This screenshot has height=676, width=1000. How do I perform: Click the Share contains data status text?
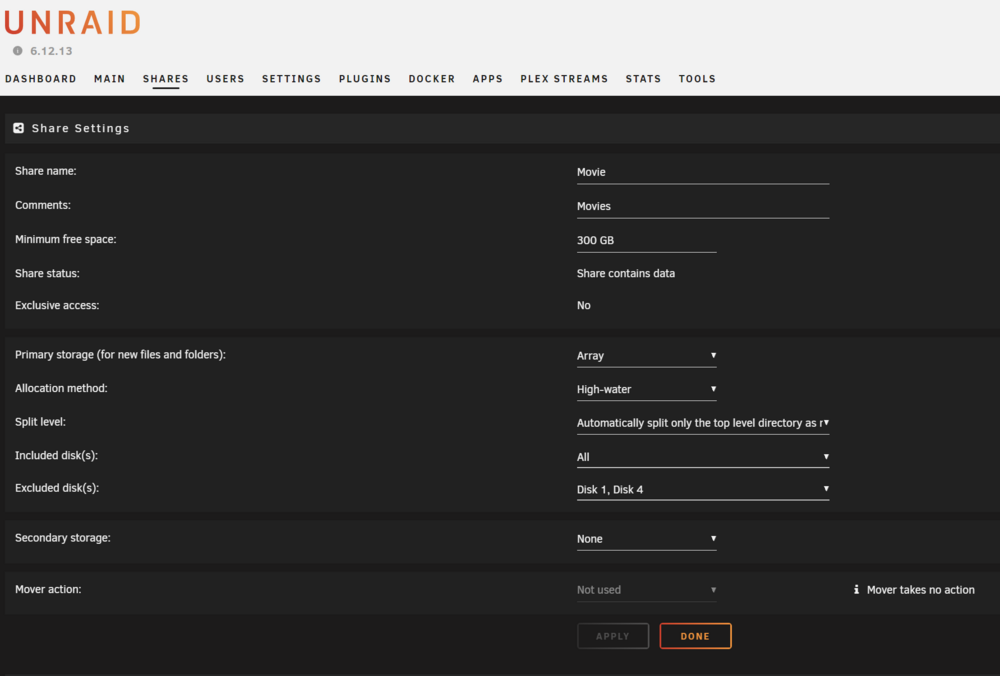(x=626, y=274)
